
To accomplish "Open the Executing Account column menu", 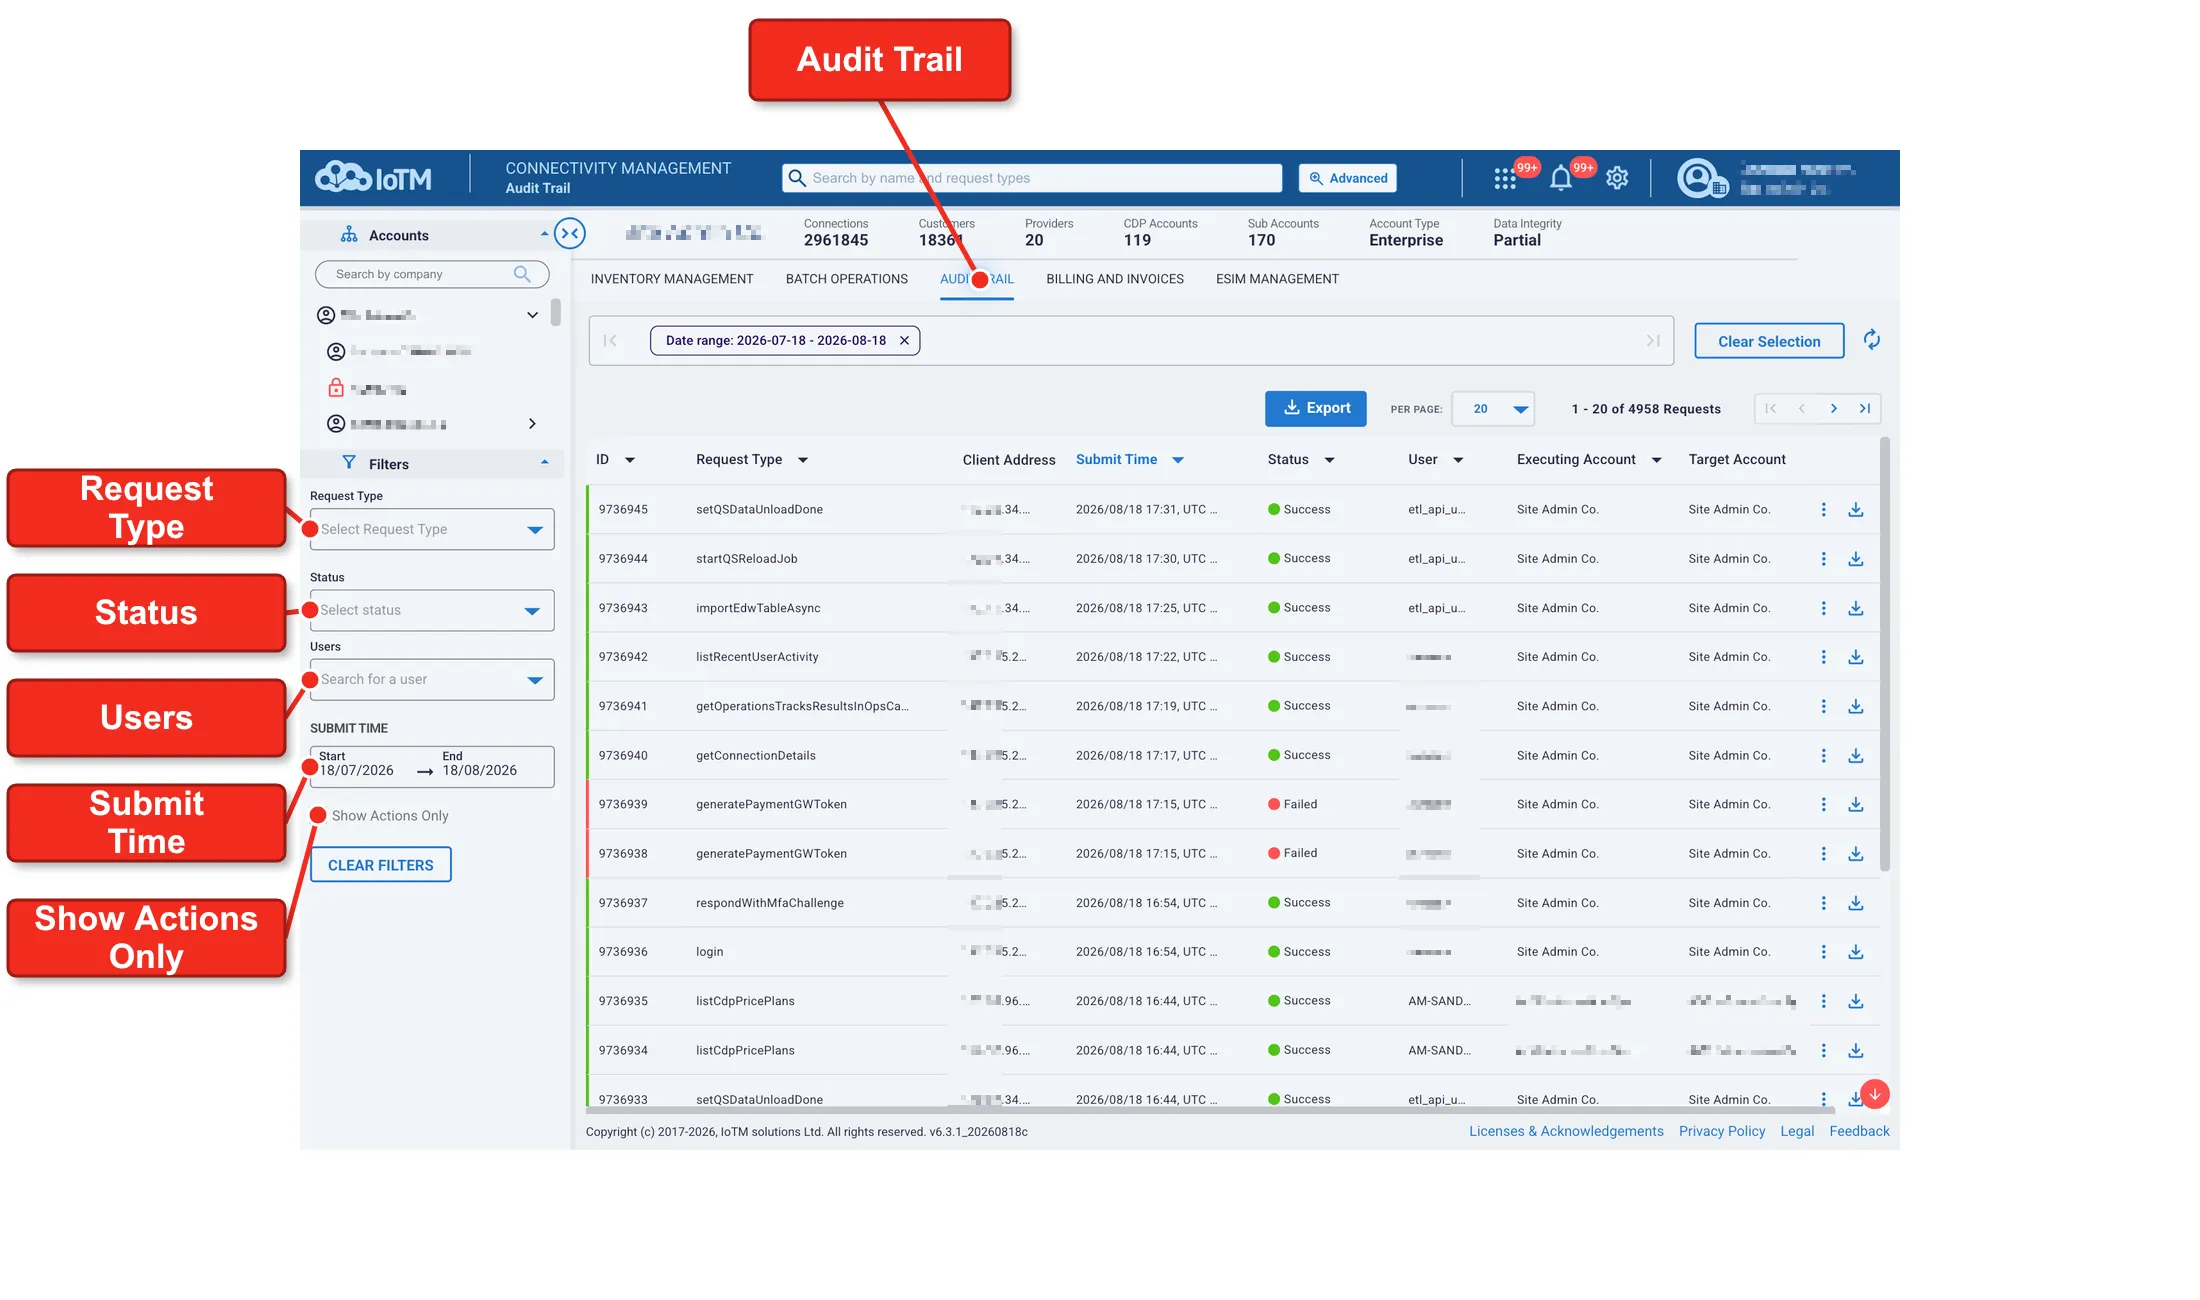I will 1656,460.
